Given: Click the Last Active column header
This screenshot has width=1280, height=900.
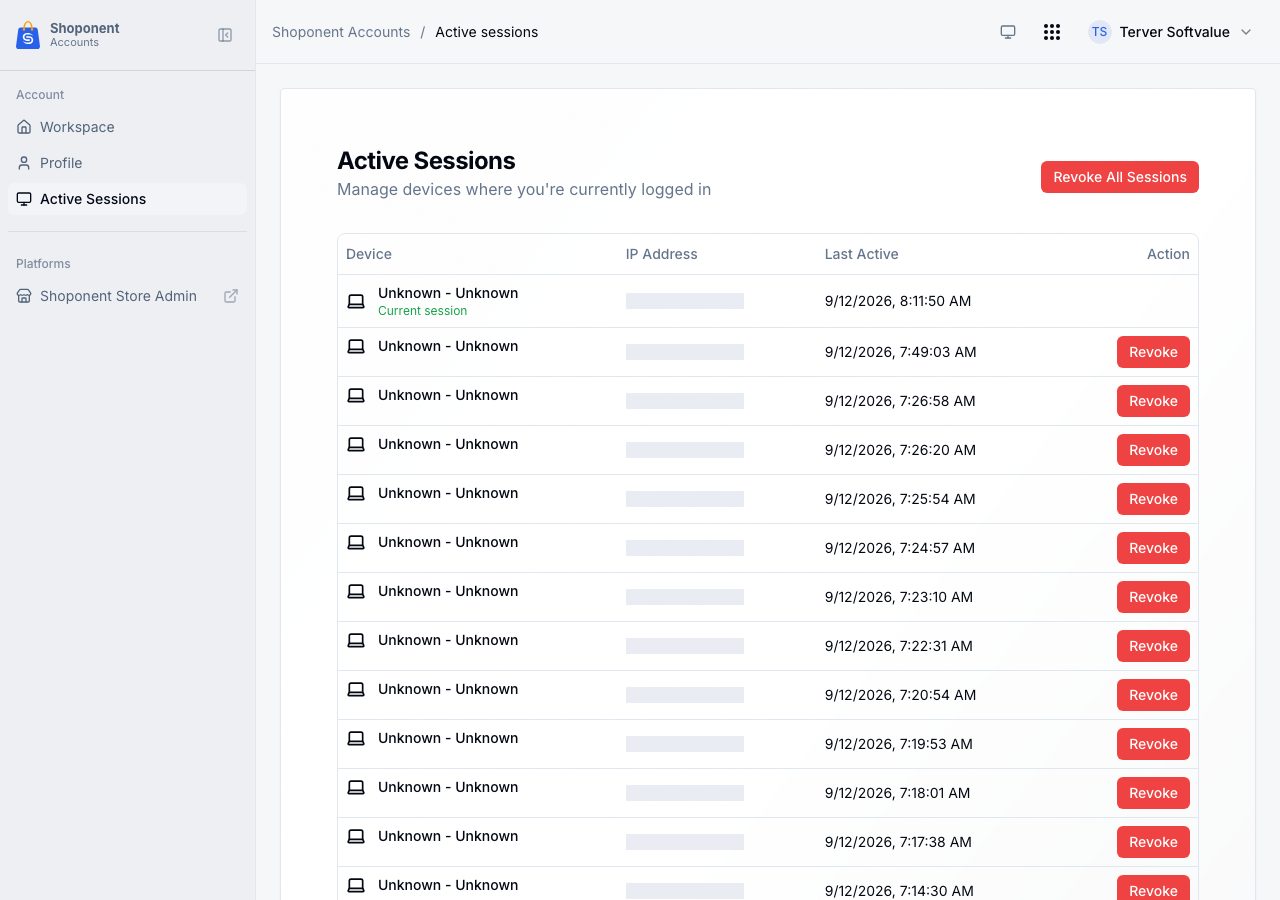Looking at the screenshot, I should pos(862,254).
